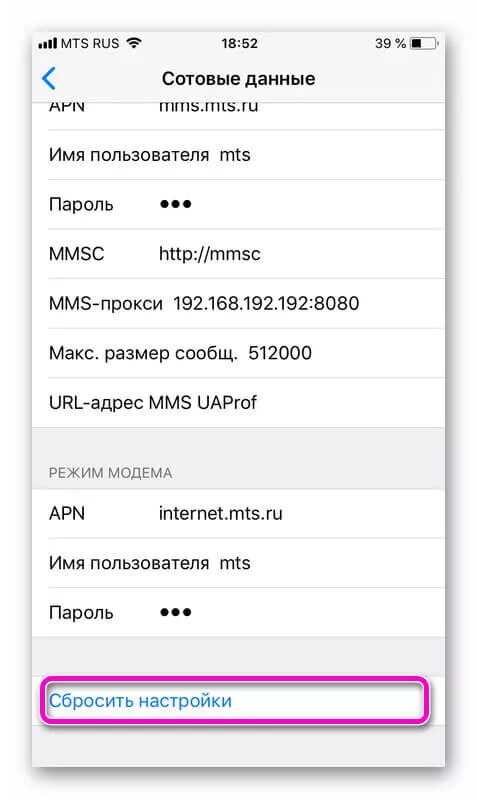
Task: Edit Режим модема Имя пользователя field
Action: pyautogui.click(x=238, y=563)
